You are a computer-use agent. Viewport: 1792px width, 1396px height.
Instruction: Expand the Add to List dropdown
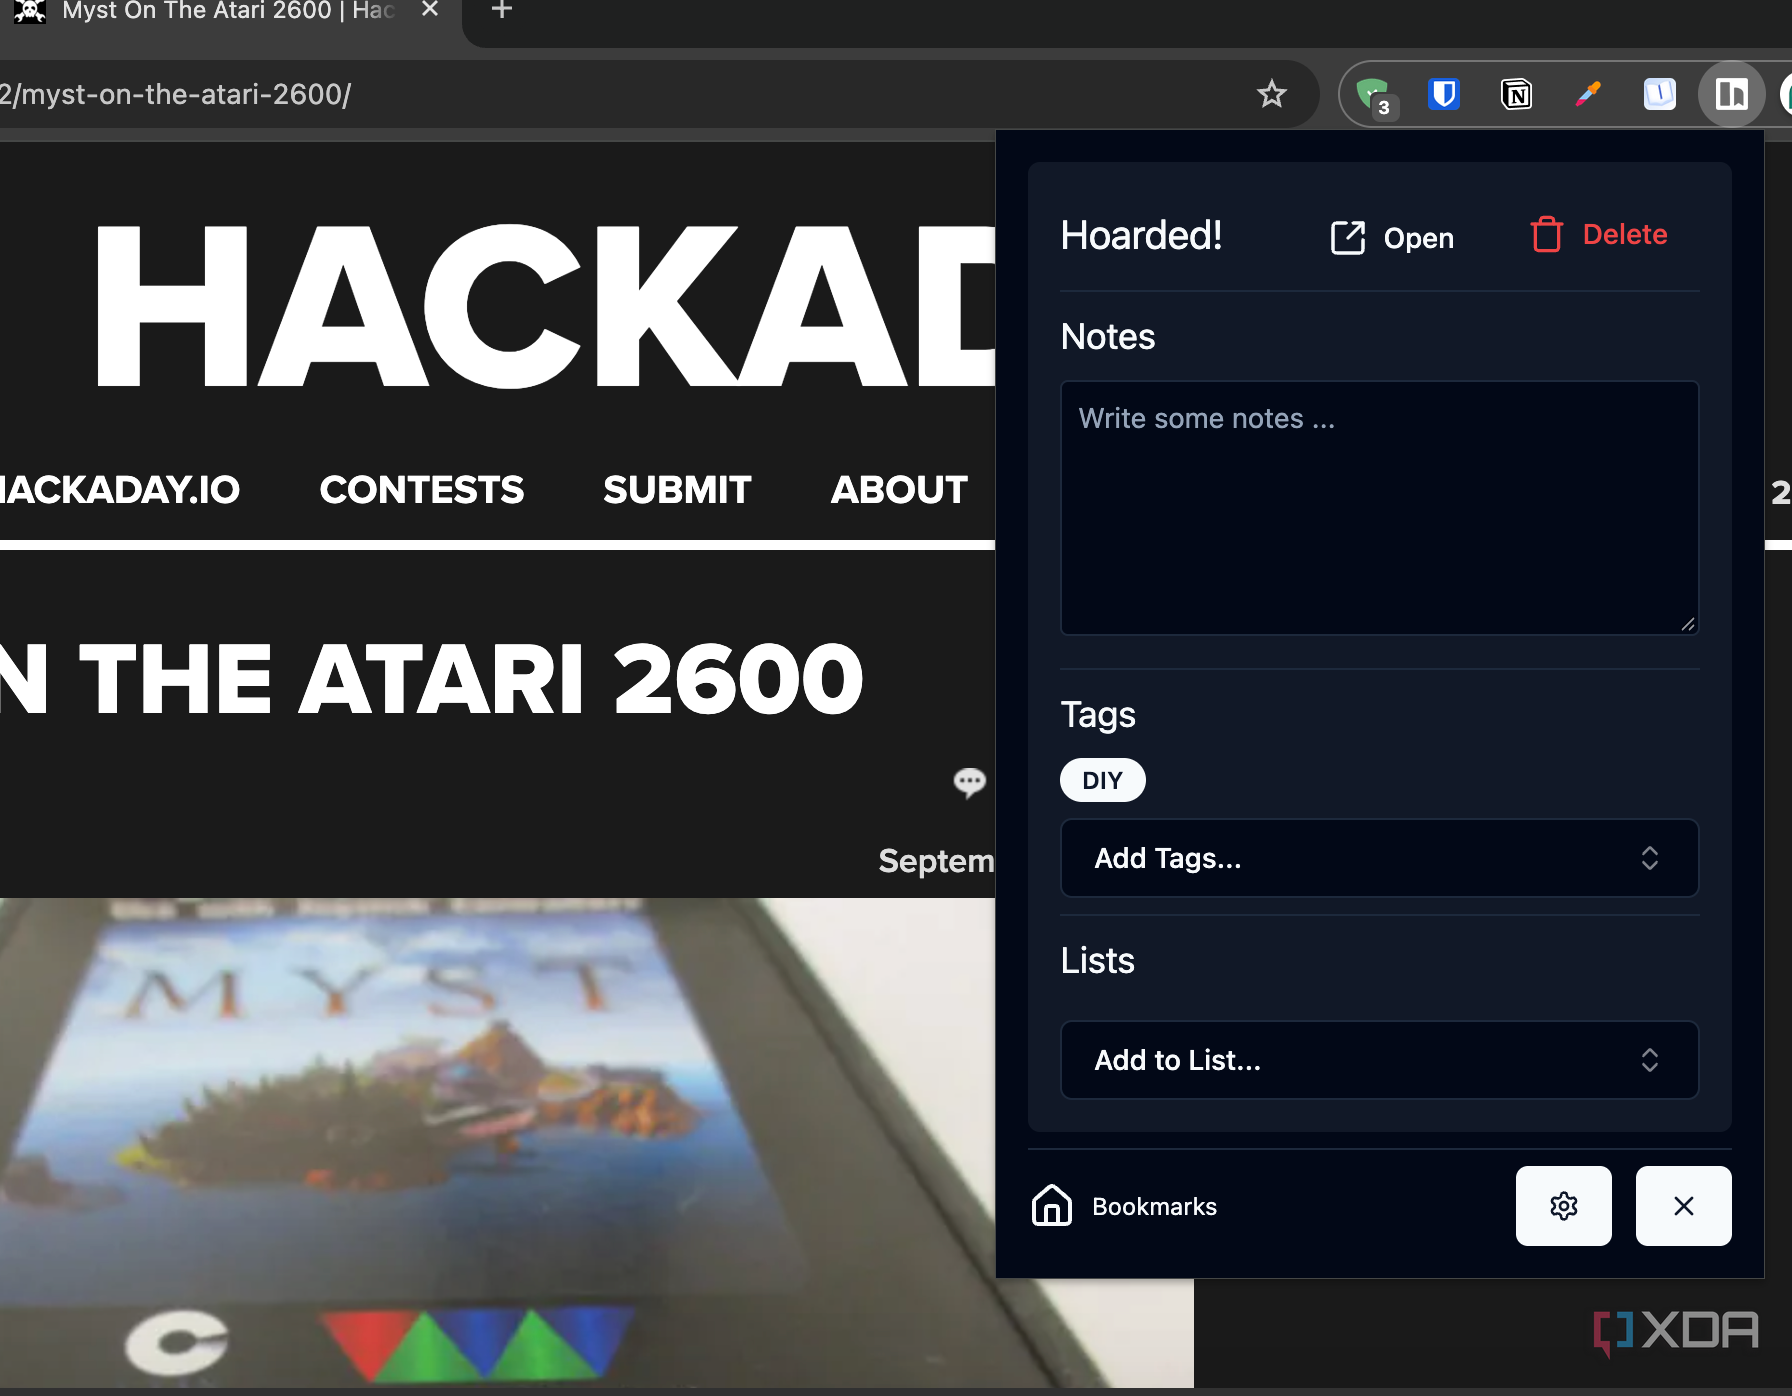tap(1379, 1060)
